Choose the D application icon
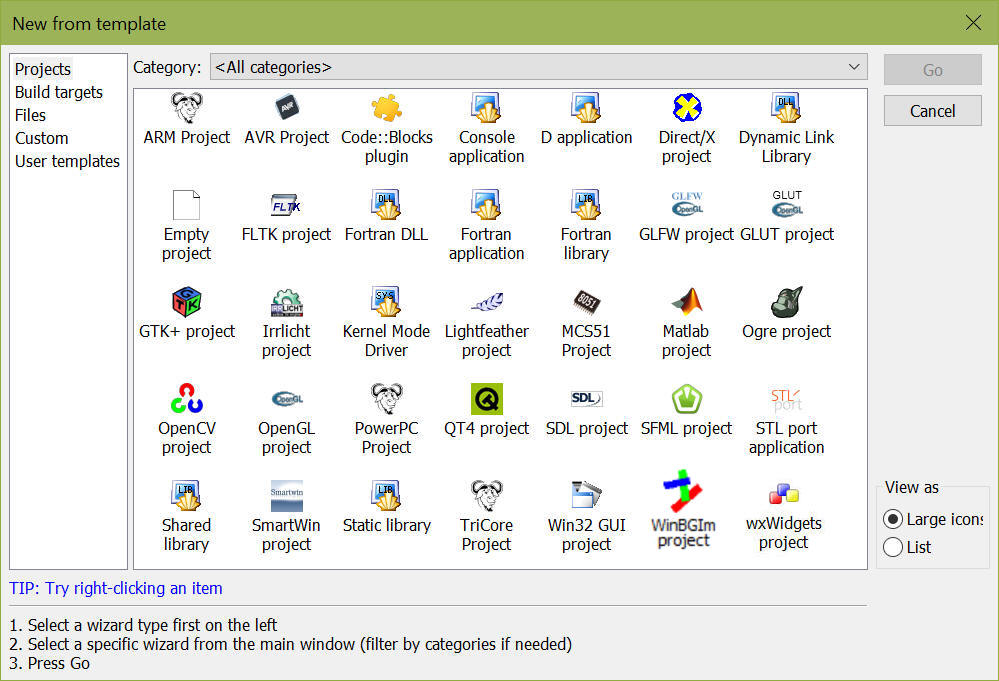The width and height of the screenshot is (999, 681). [586, 108]
